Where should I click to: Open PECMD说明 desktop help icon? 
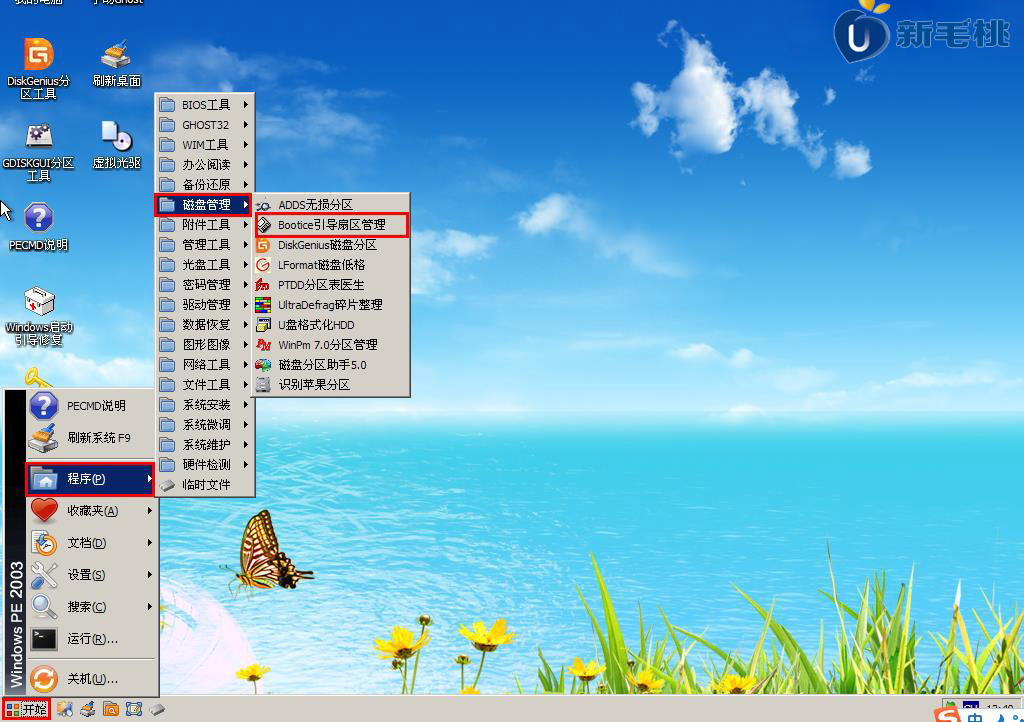click(x=39, y=227)
